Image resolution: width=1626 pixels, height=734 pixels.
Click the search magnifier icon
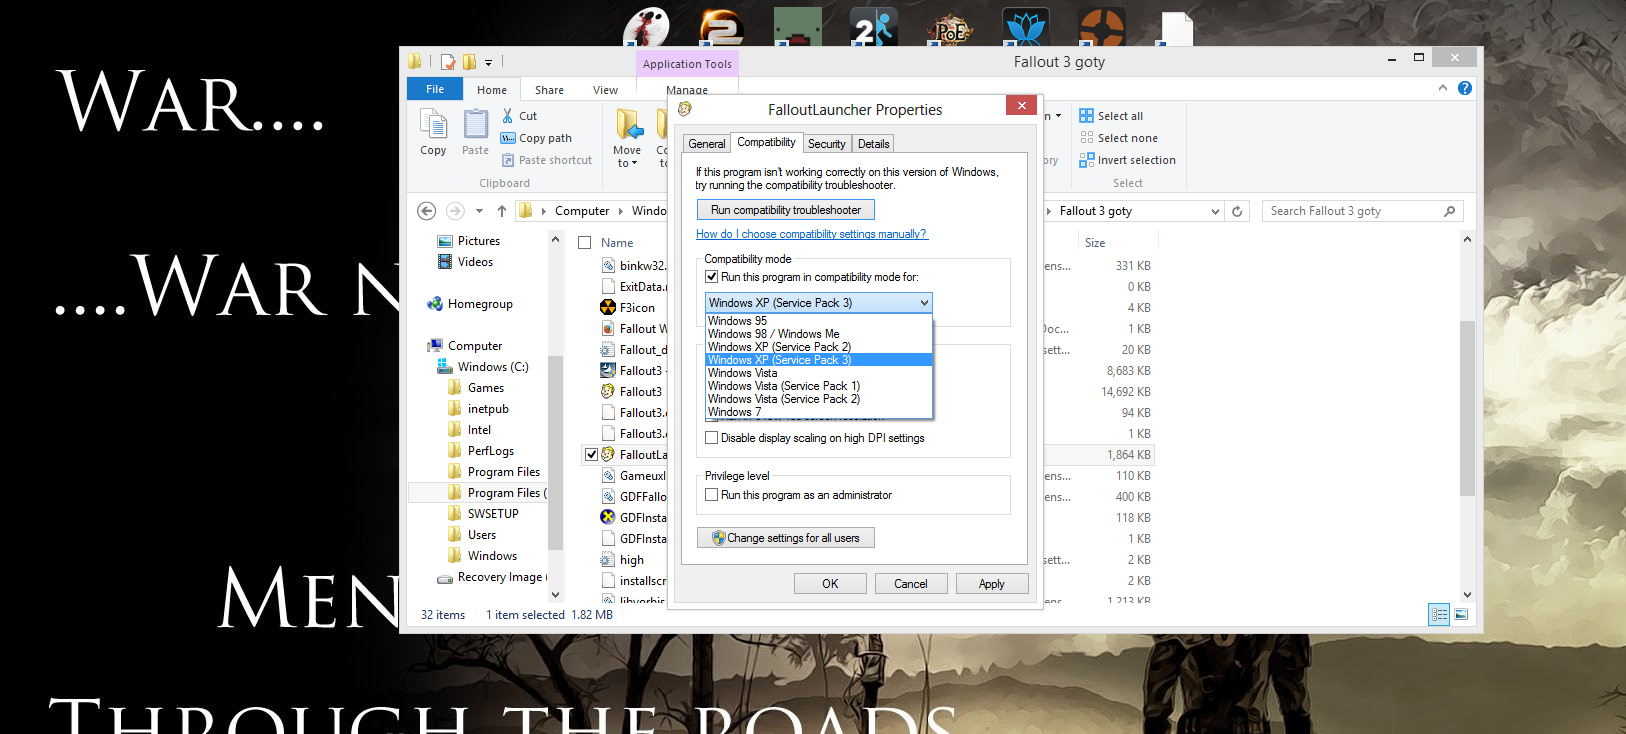pos(1450,211)
